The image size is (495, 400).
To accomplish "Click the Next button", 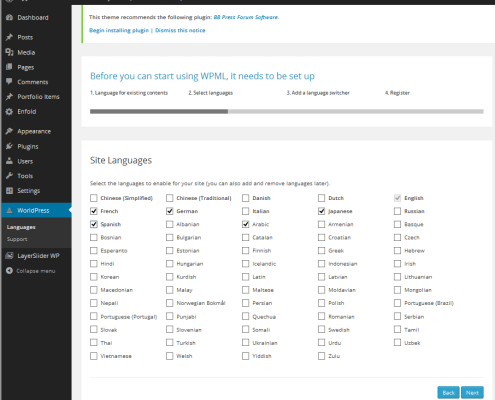I will pyautogui.click(x=472, y=393).
